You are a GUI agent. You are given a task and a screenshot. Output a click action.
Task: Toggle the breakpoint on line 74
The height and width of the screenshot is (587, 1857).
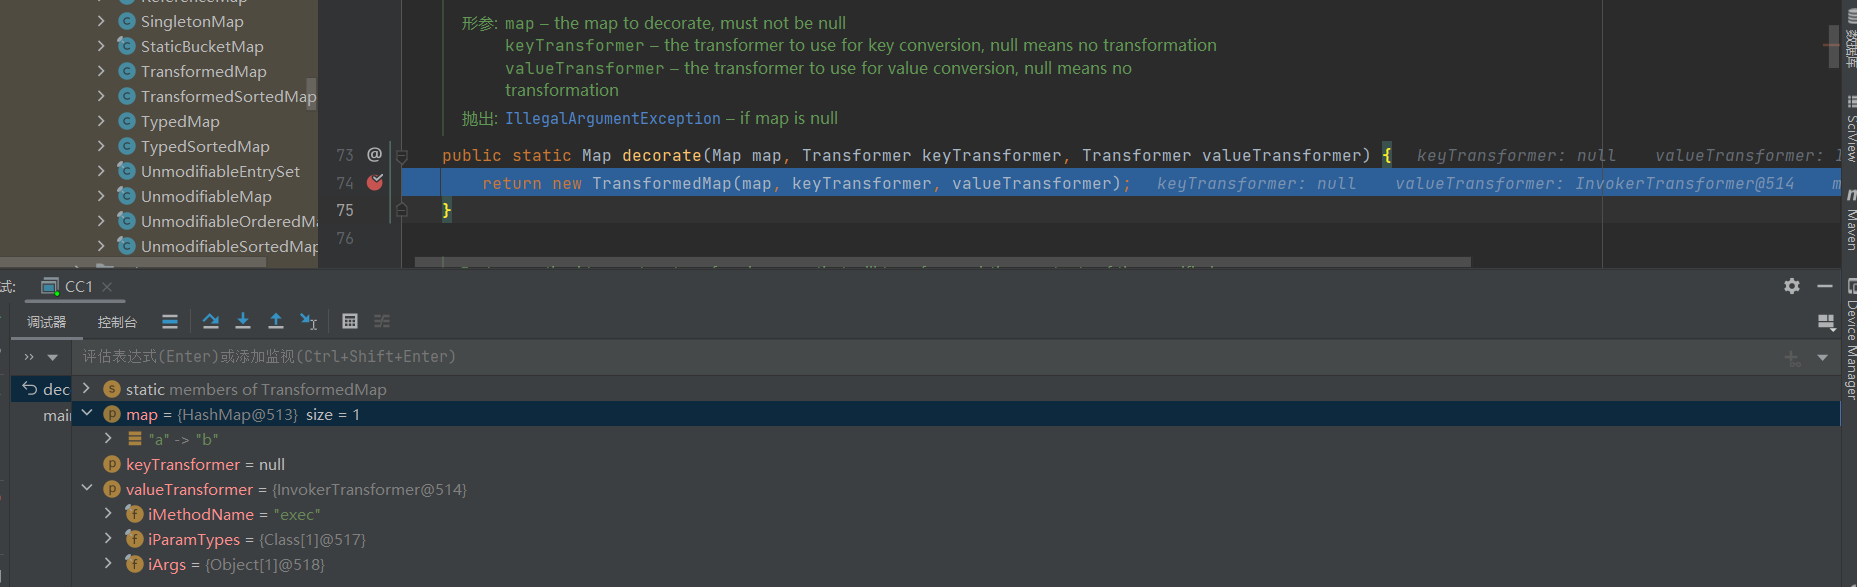point(375,183)
